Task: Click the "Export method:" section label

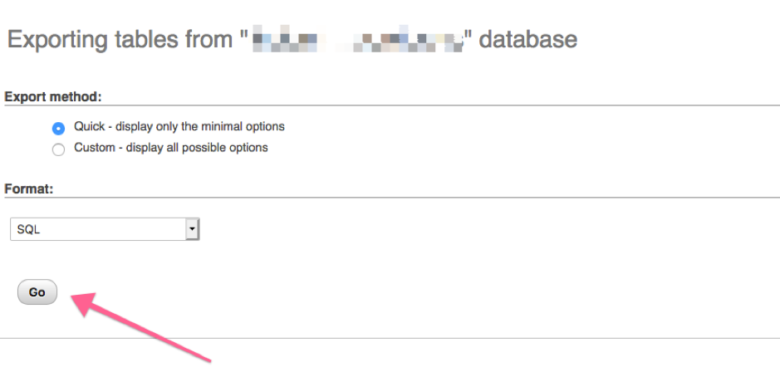Action: [53, 96]
